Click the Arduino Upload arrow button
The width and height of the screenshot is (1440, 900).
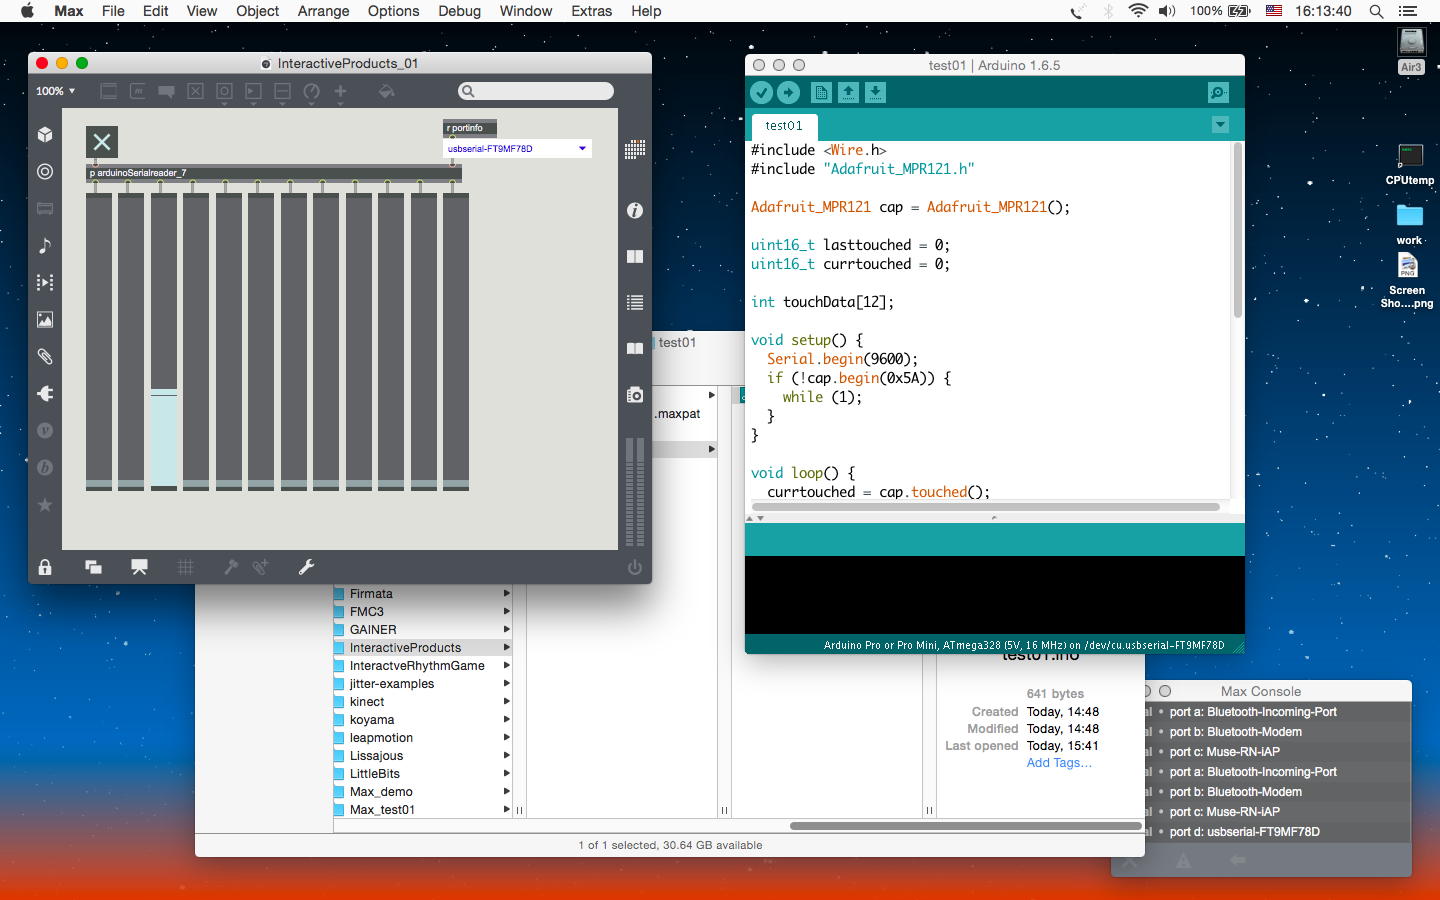(x=788, y=93)
